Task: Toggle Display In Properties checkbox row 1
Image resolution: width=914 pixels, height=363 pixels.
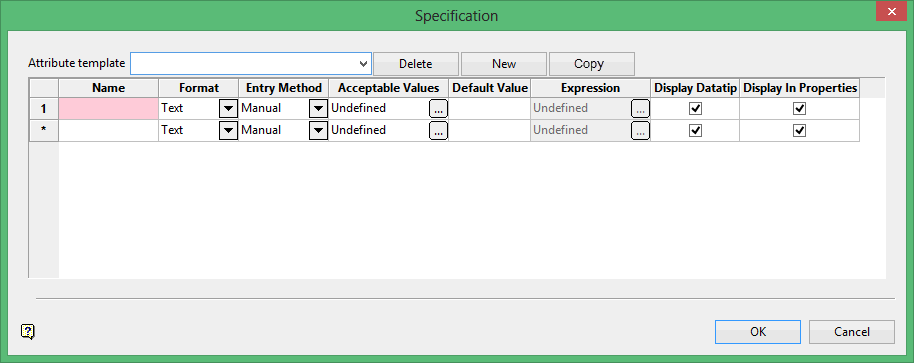Action: pos(800,108)
